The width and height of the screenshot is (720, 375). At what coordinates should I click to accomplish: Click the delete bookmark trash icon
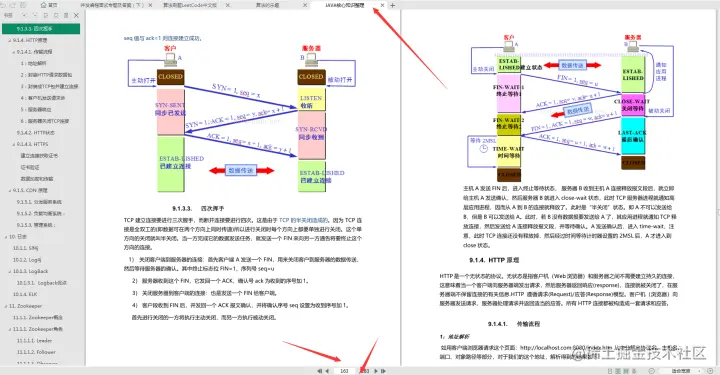pos(66,15)
